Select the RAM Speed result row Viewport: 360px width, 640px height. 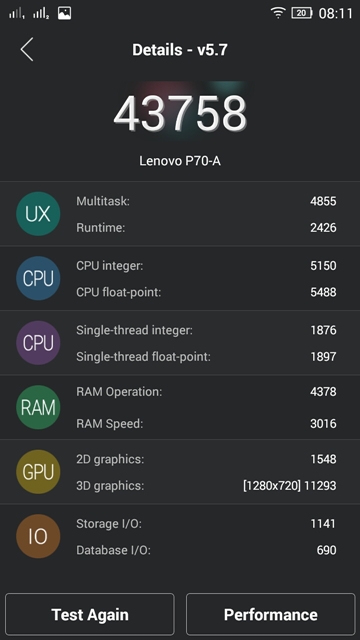click(206, 423)
